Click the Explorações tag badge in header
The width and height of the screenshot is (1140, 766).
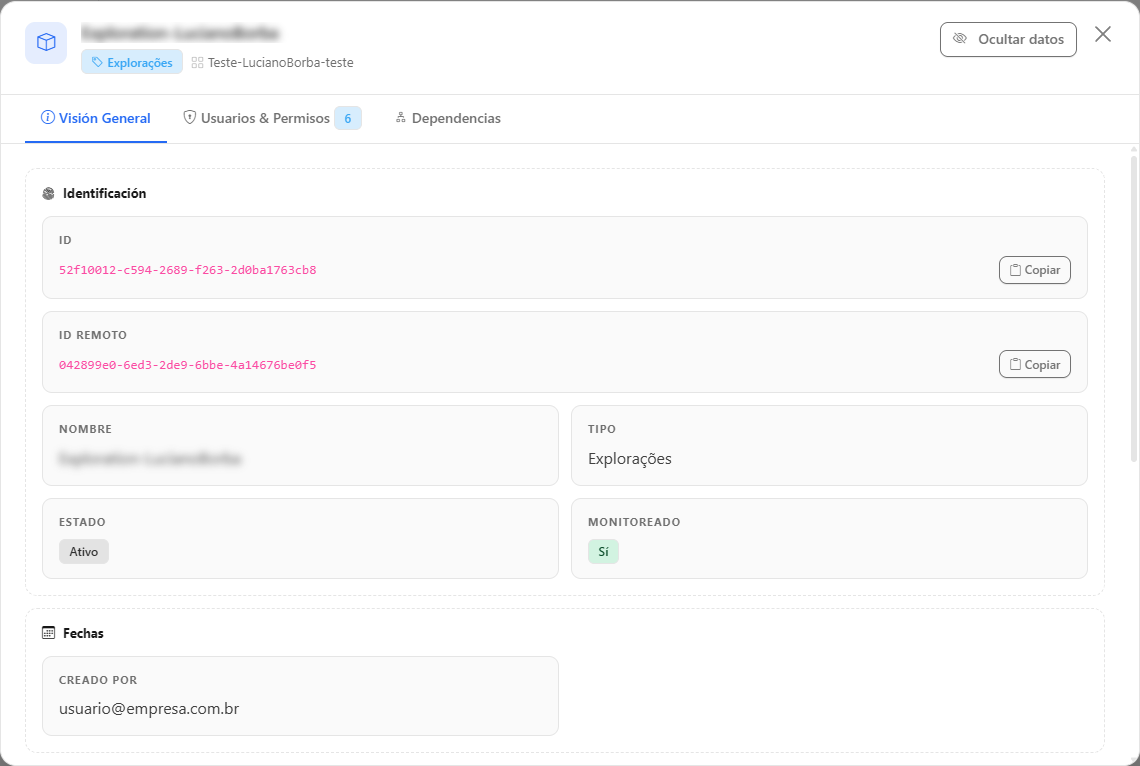[x=132, y=63]
